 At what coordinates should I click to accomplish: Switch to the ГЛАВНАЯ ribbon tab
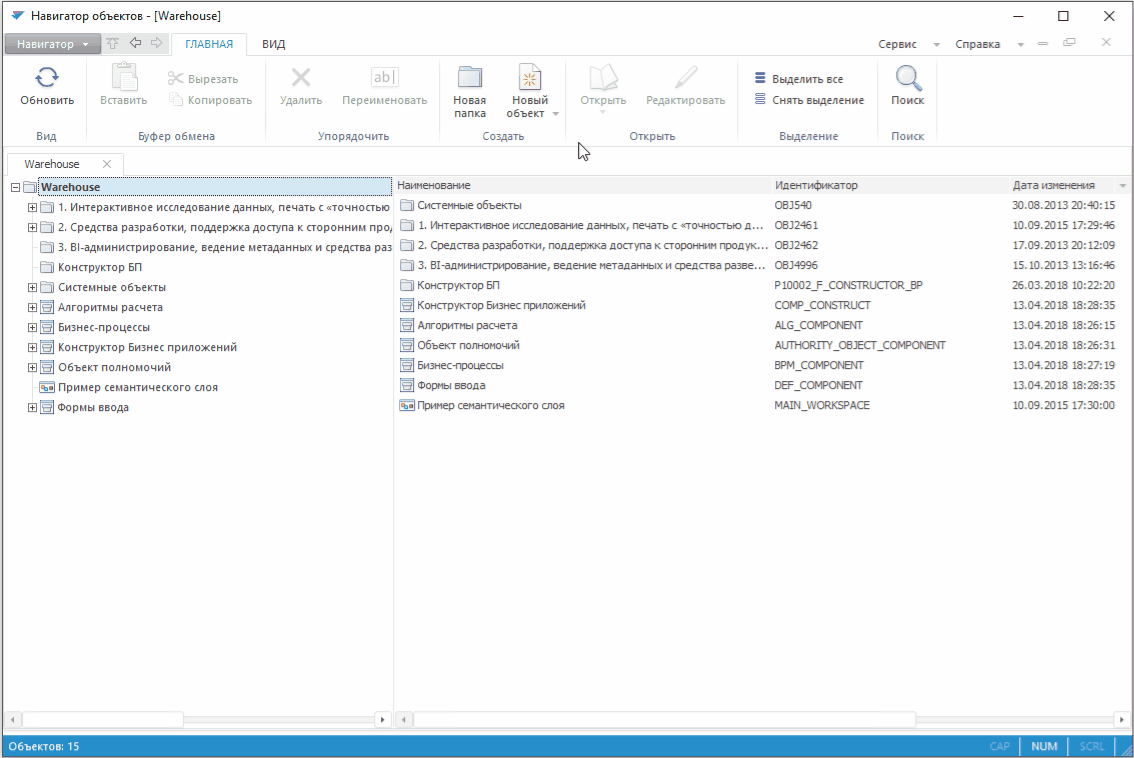point(209,44)
